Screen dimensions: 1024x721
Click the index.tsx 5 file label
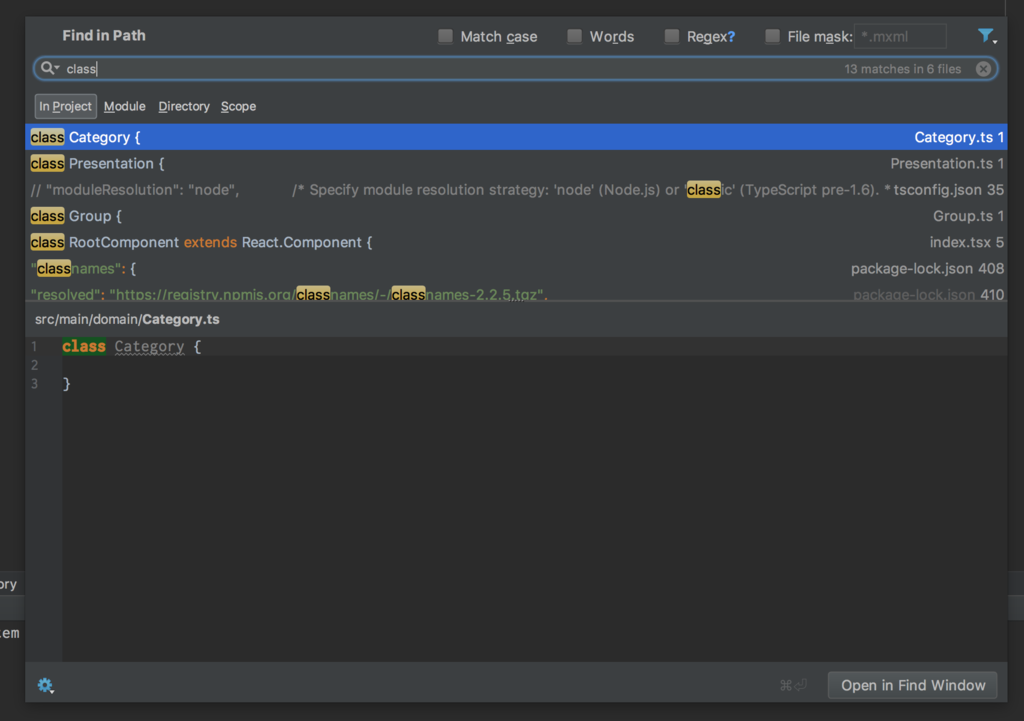pos(967,242)
